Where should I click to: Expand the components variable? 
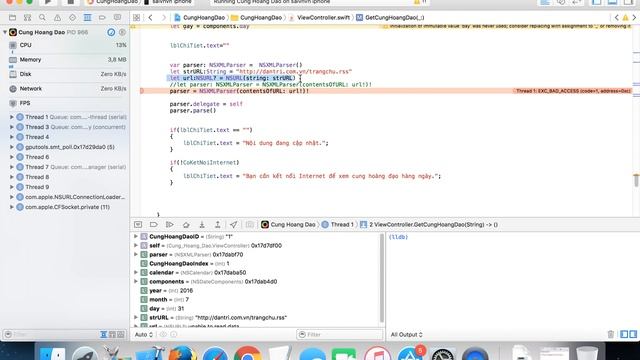coord(136,281)
